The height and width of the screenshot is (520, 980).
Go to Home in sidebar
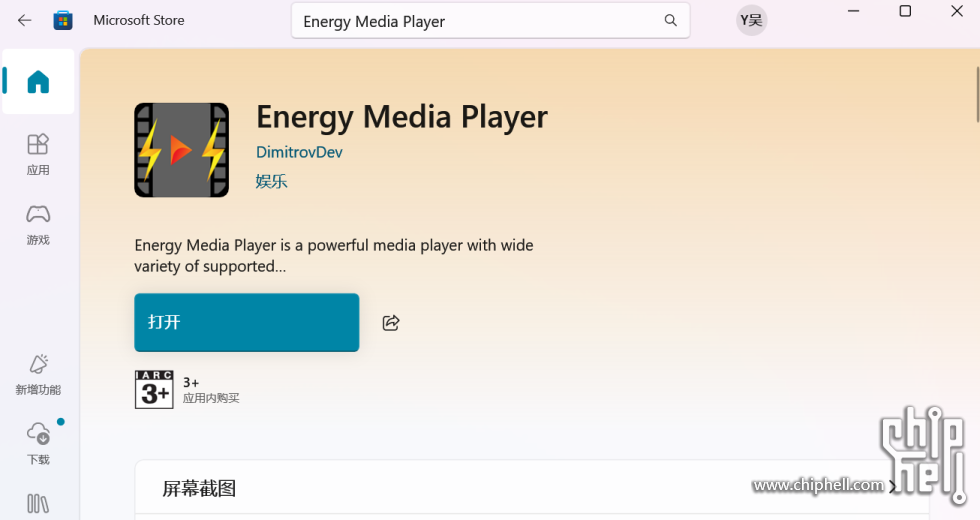pyautogui.click(x=38, y=82)
